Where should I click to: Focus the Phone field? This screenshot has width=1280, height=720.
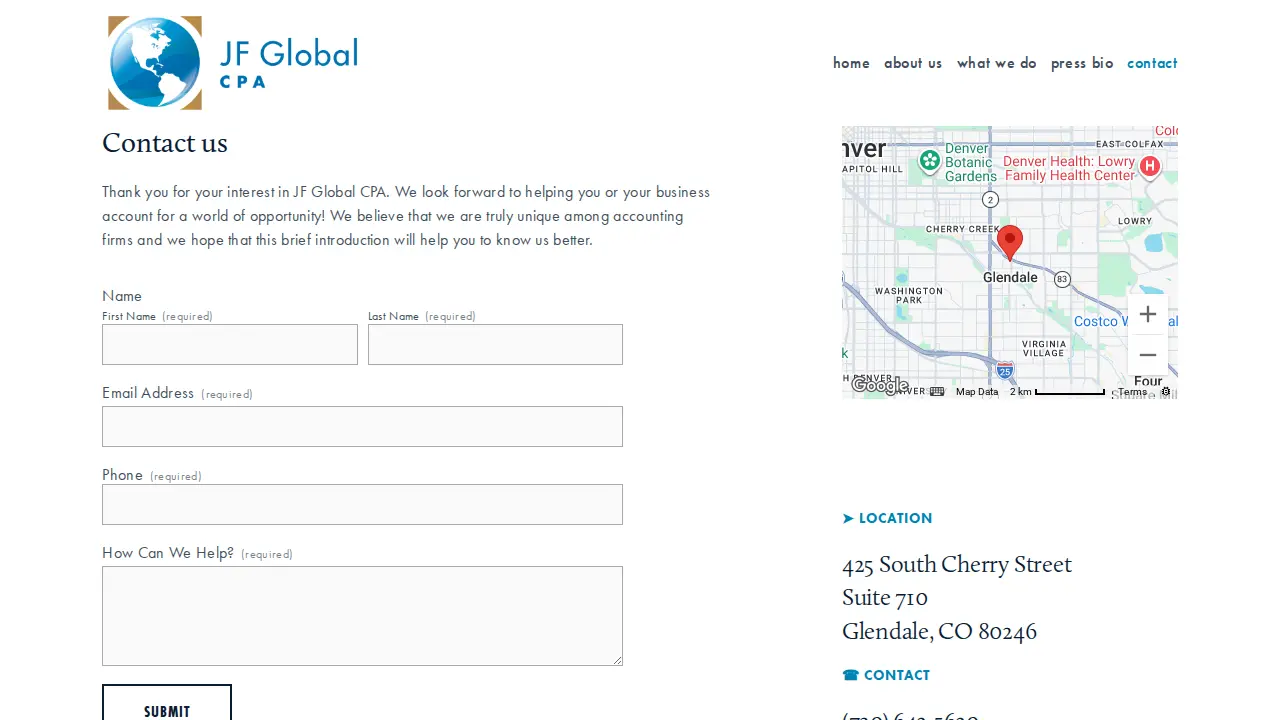362,504
